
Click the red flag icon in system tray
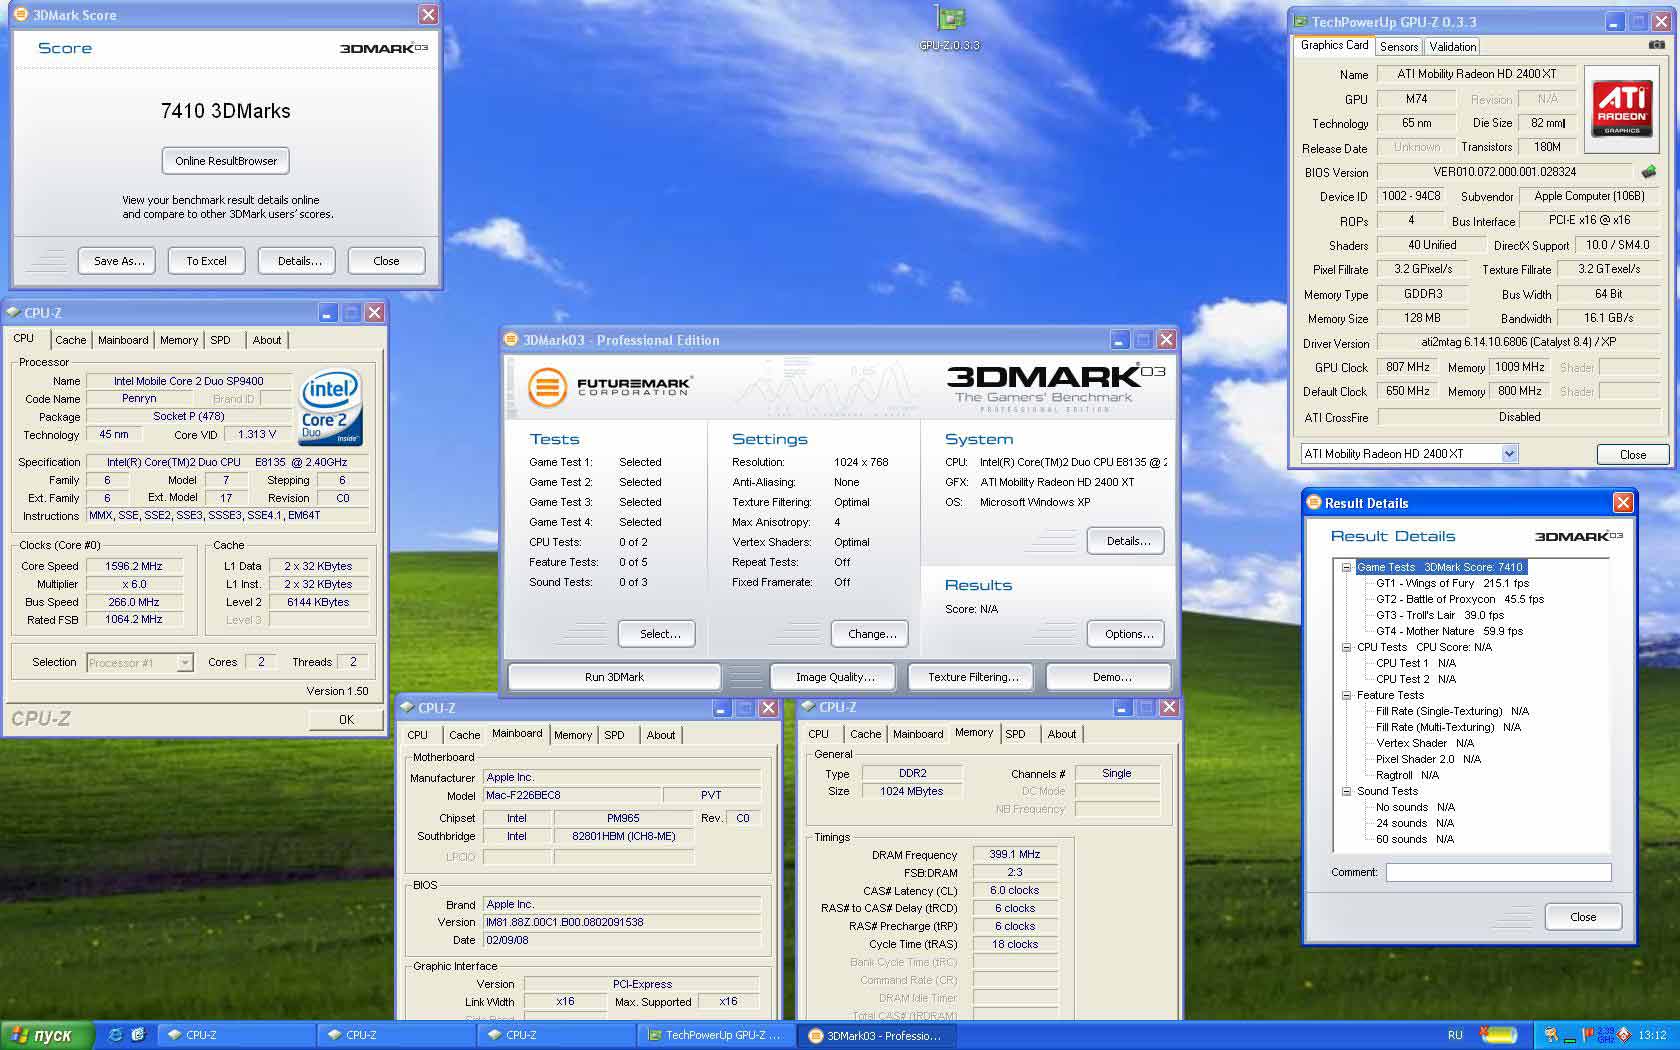pyautogui.click(x=1587, y=1035)
